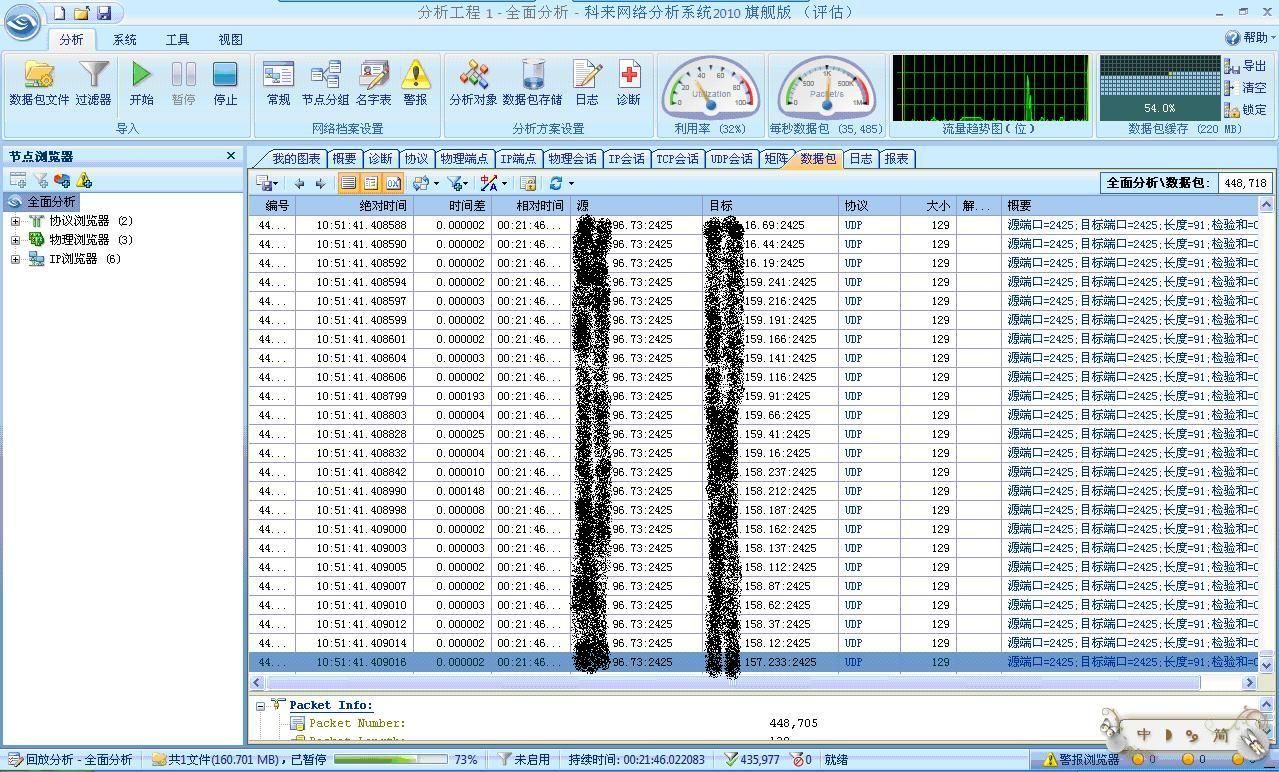Viewport: 1279px width, 772px height.
Task: Toggle the packet detail view button
Action: tap(371, 183)
